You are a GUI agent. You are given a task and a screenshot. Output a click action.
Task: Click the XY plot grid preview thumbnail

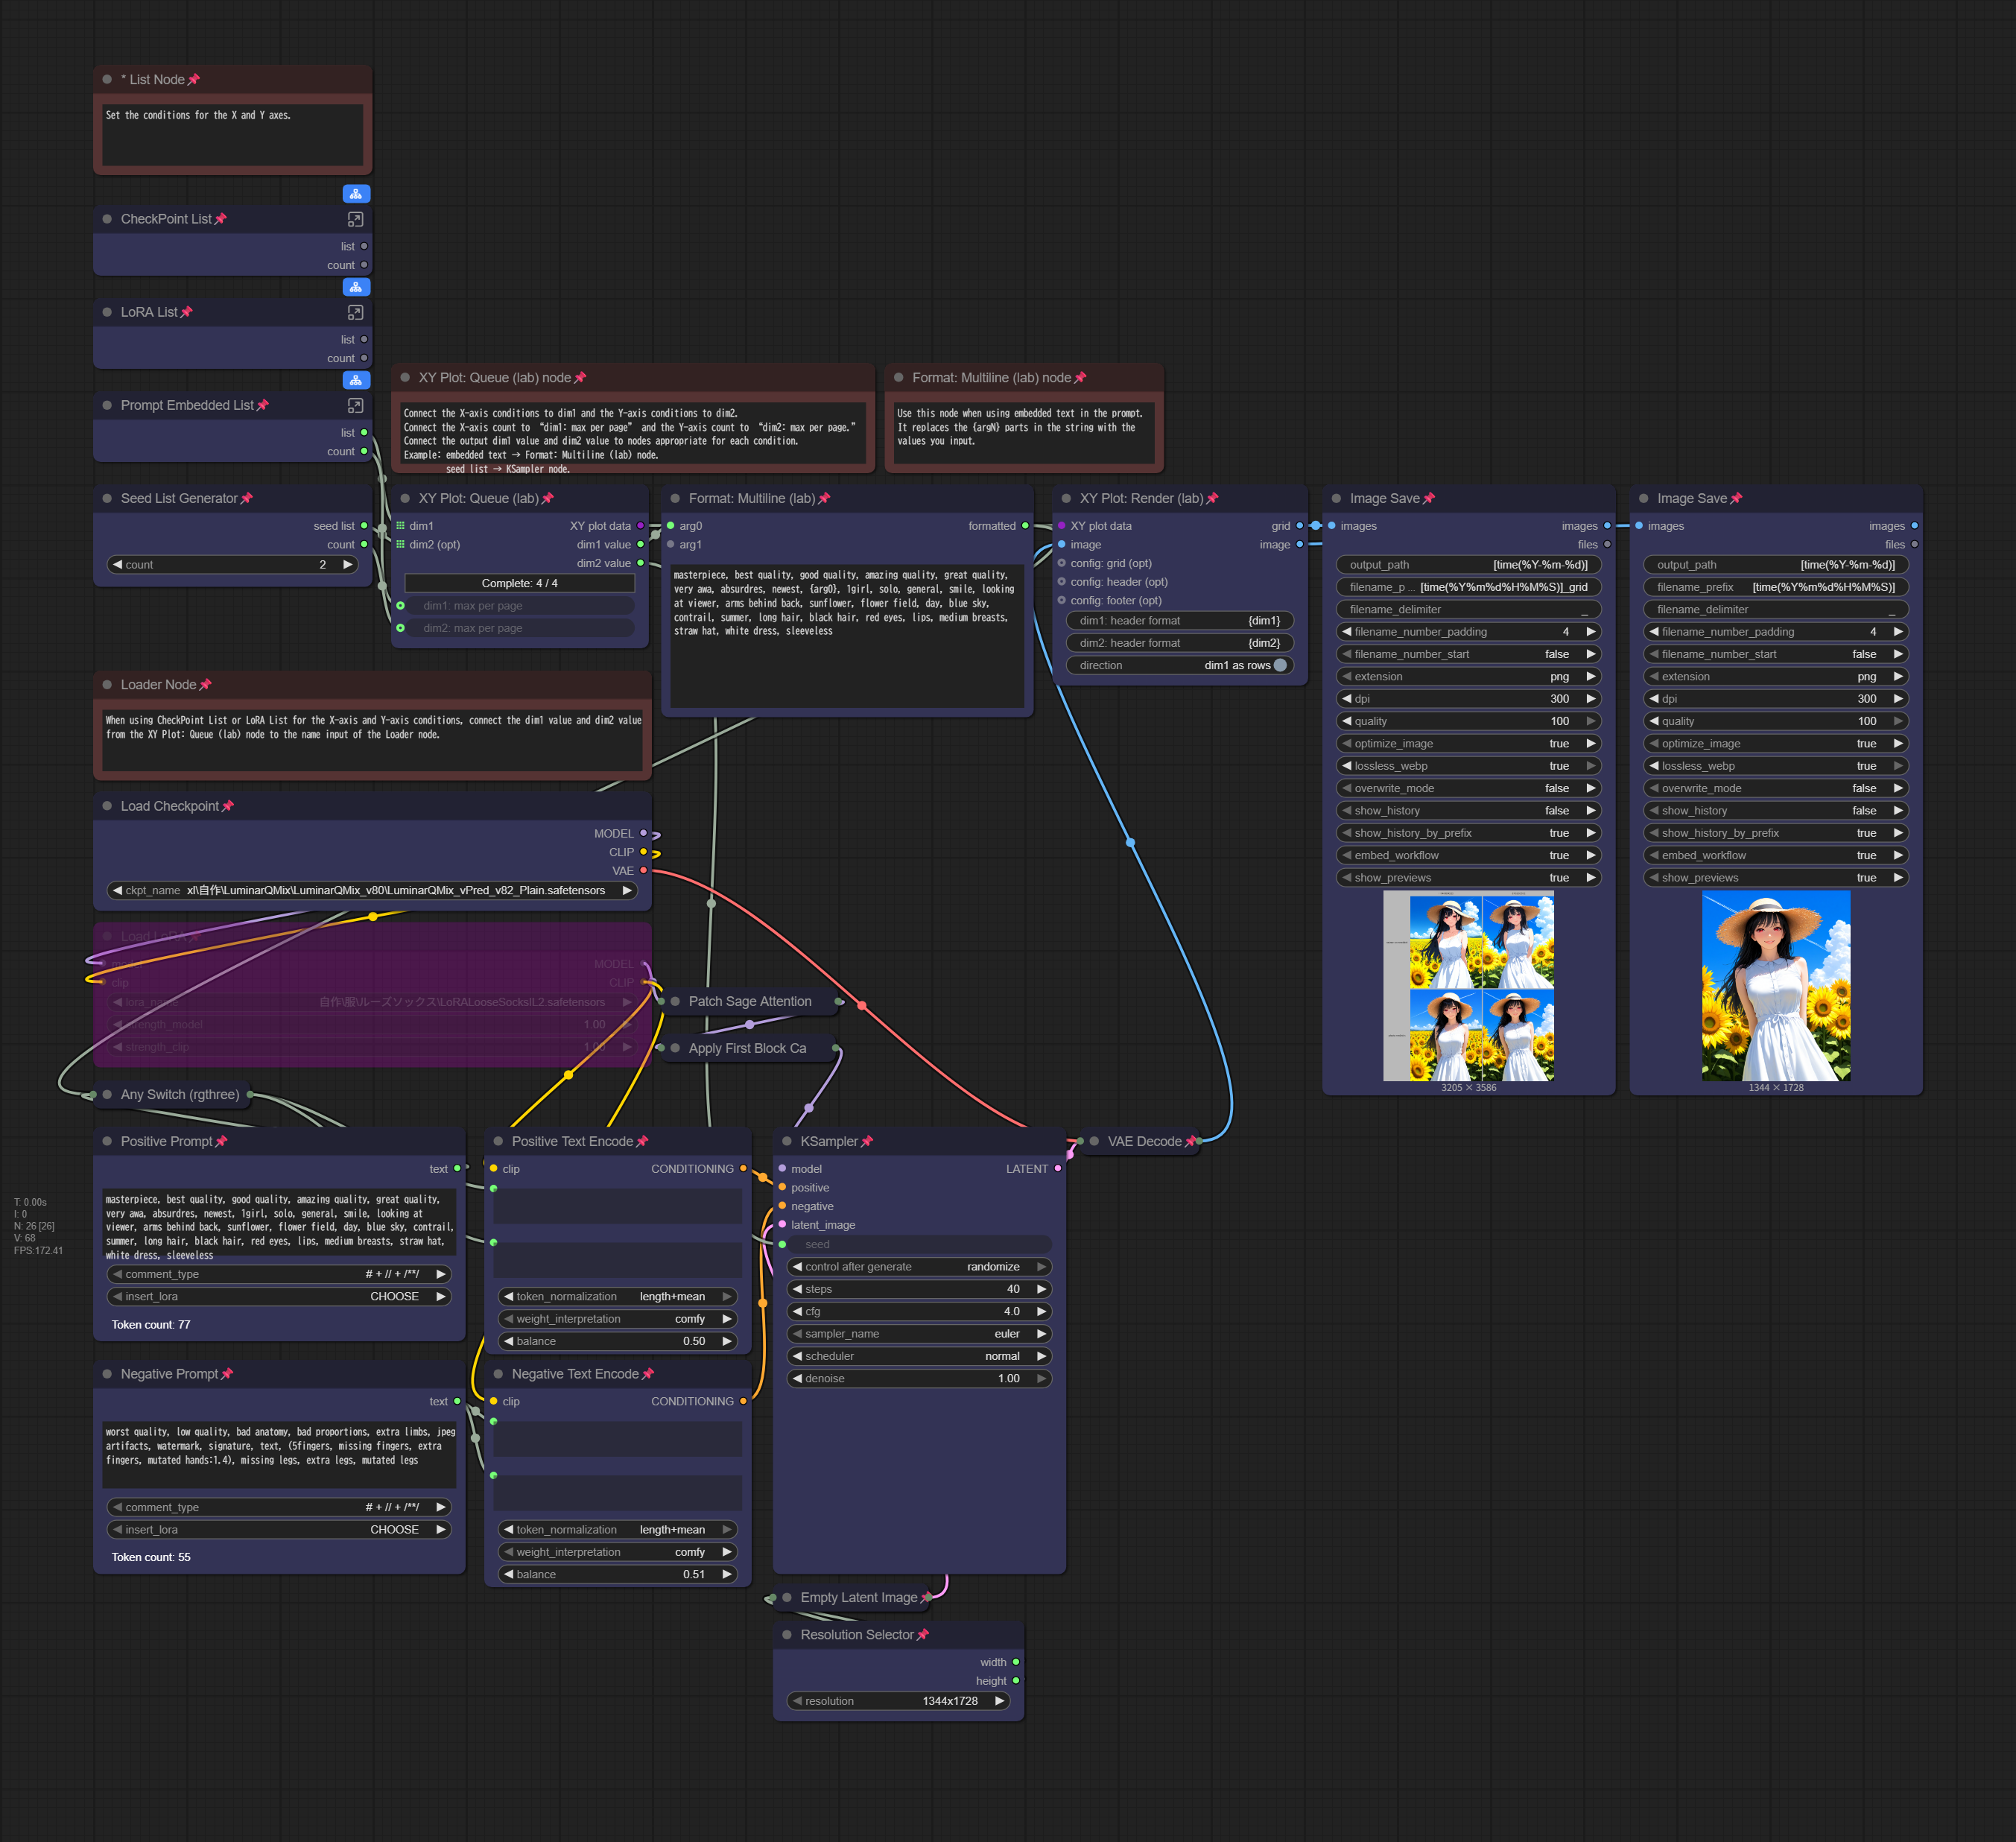click(1468, 985)
